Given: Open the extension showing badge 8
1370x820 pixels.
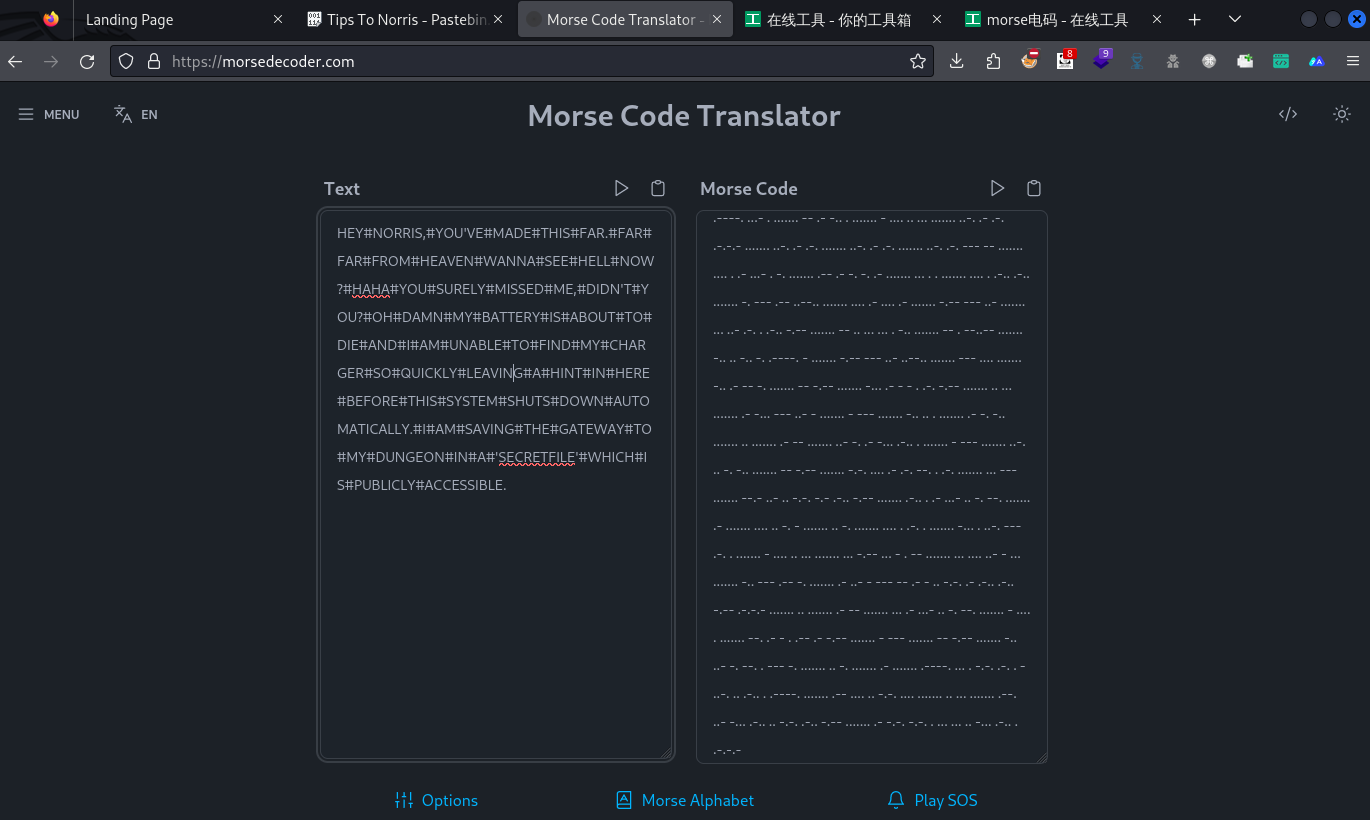Looking at the screenshot, I should tap(1065, 61).
